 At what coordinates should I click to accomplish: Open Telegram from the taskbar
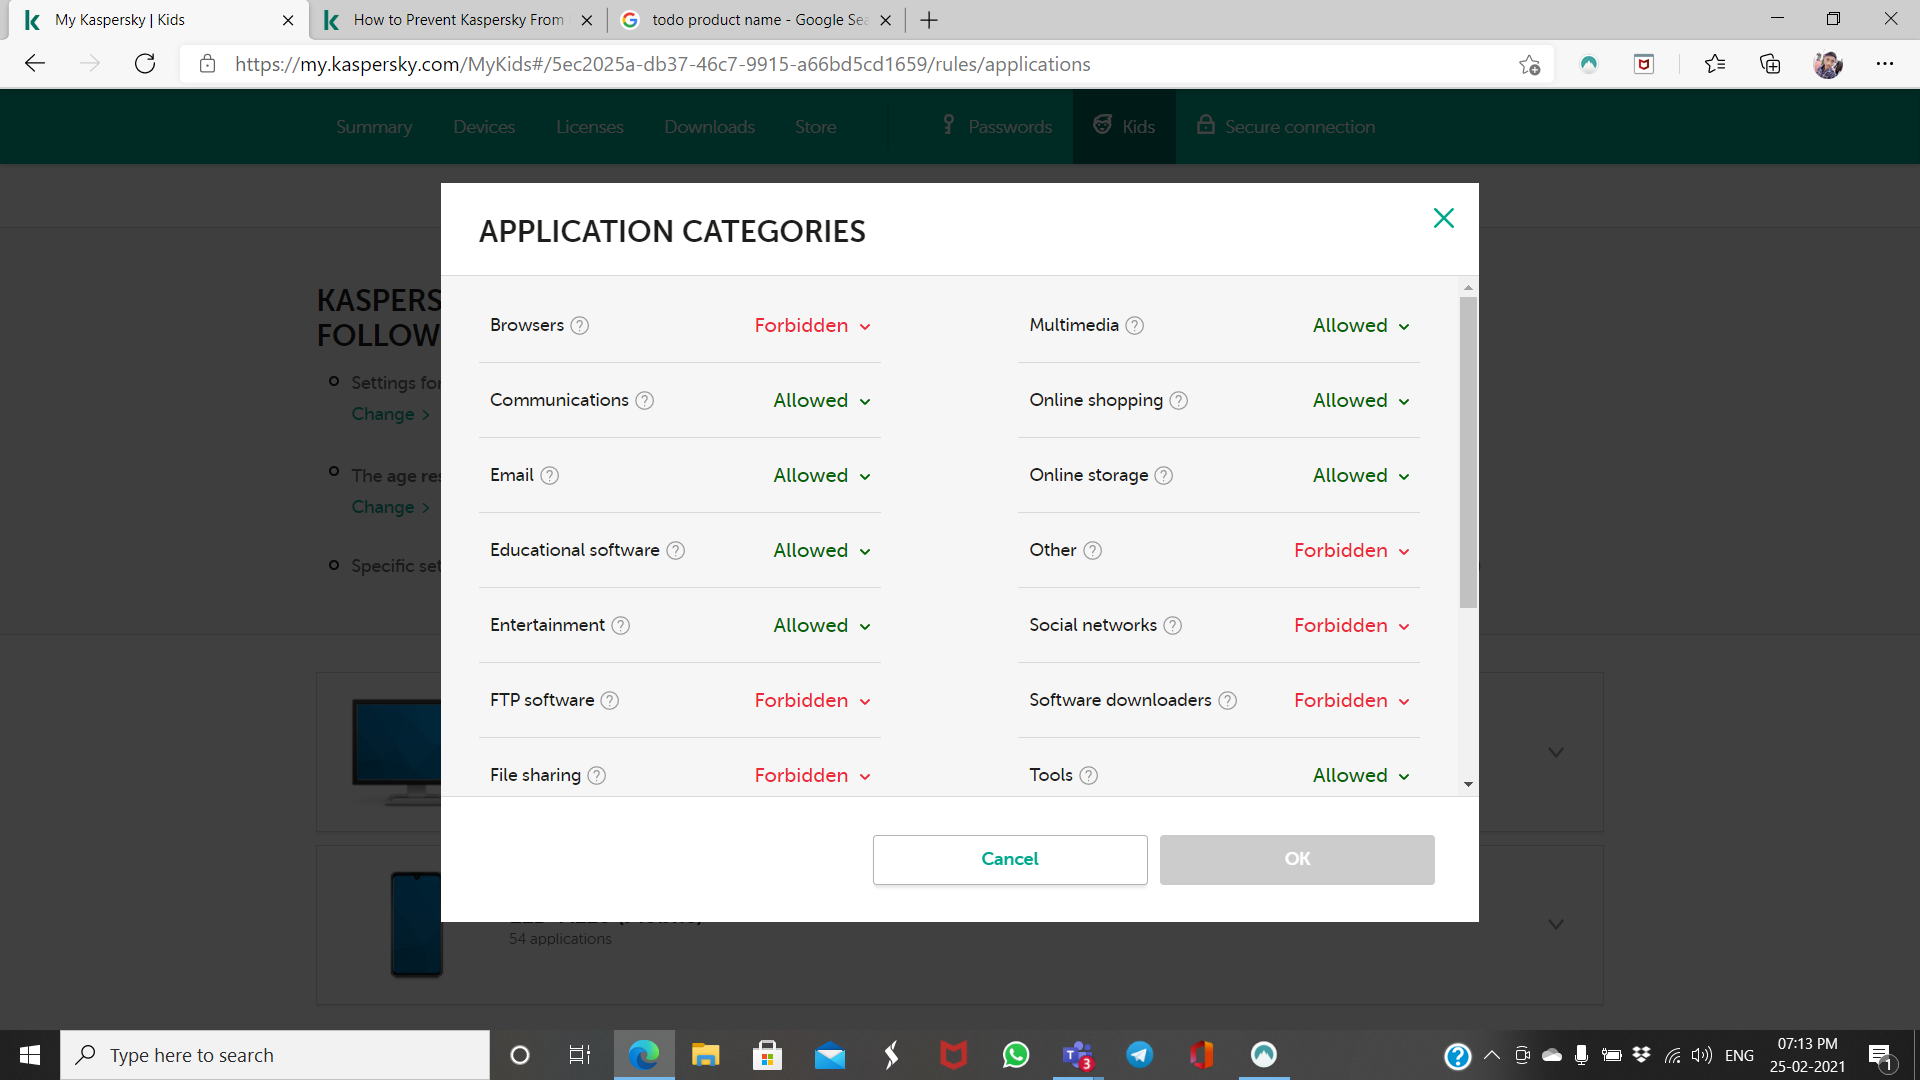click(1140, 1055)
